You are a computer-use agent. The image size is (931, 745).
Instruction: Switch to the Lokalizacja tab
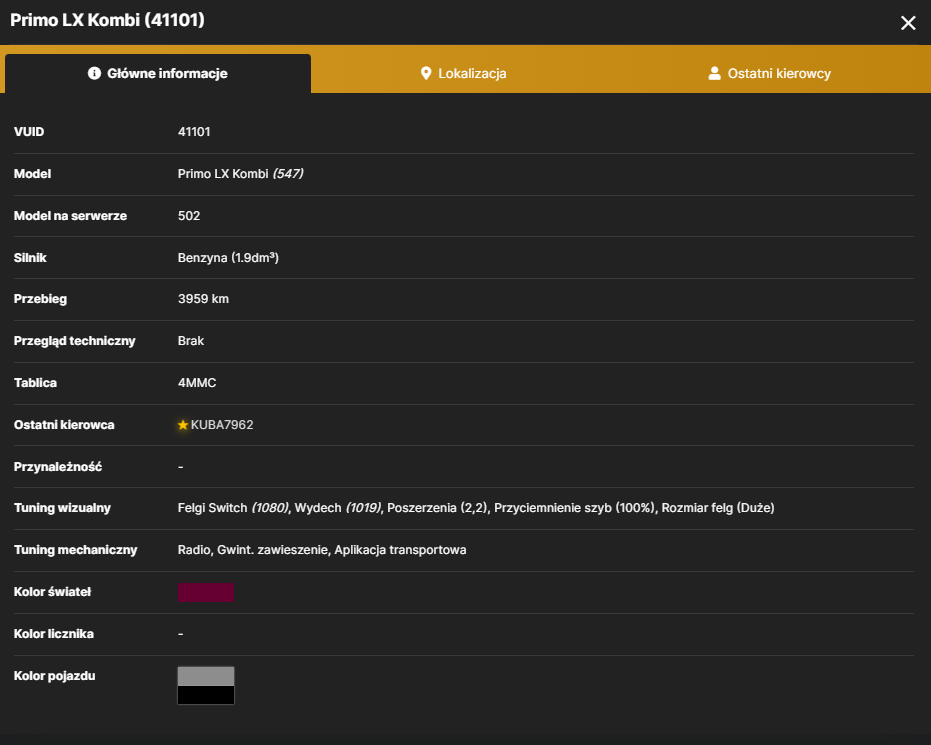(x=463, y=74)
